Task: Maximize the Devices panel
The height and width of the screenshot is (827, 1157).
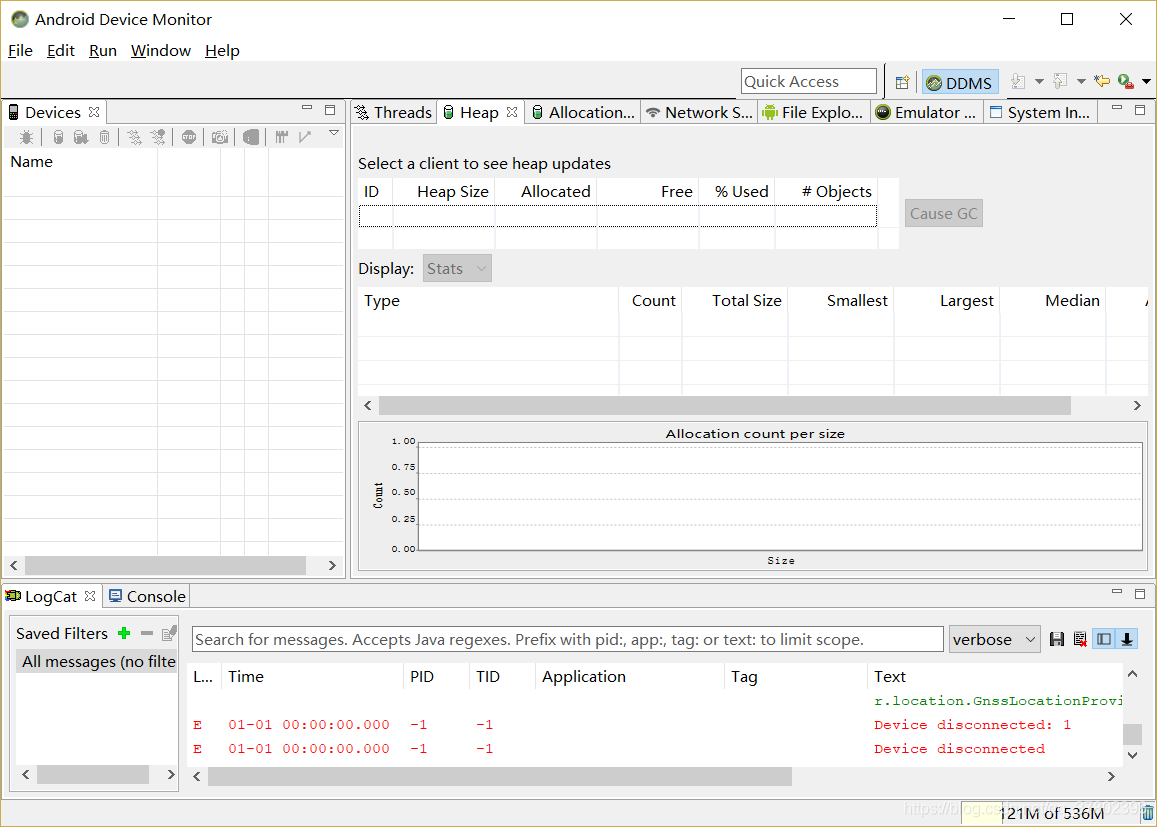Action: [330, 109]
